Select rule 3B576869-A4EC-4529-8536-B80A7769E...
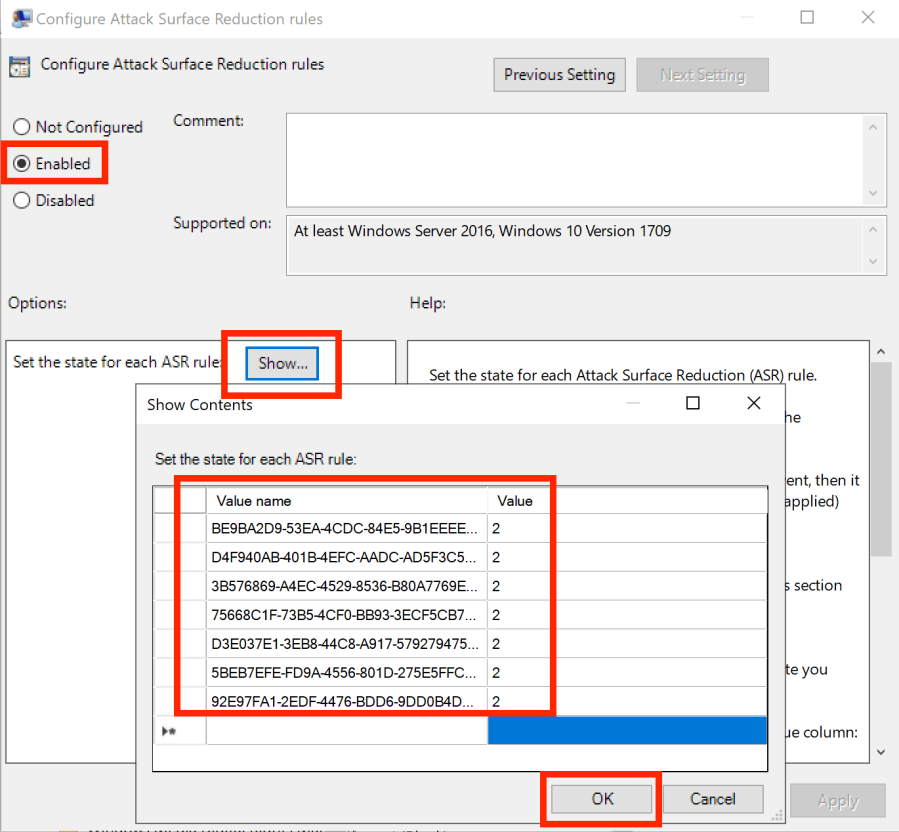This screenshot has height=832, width=899. 347,586
